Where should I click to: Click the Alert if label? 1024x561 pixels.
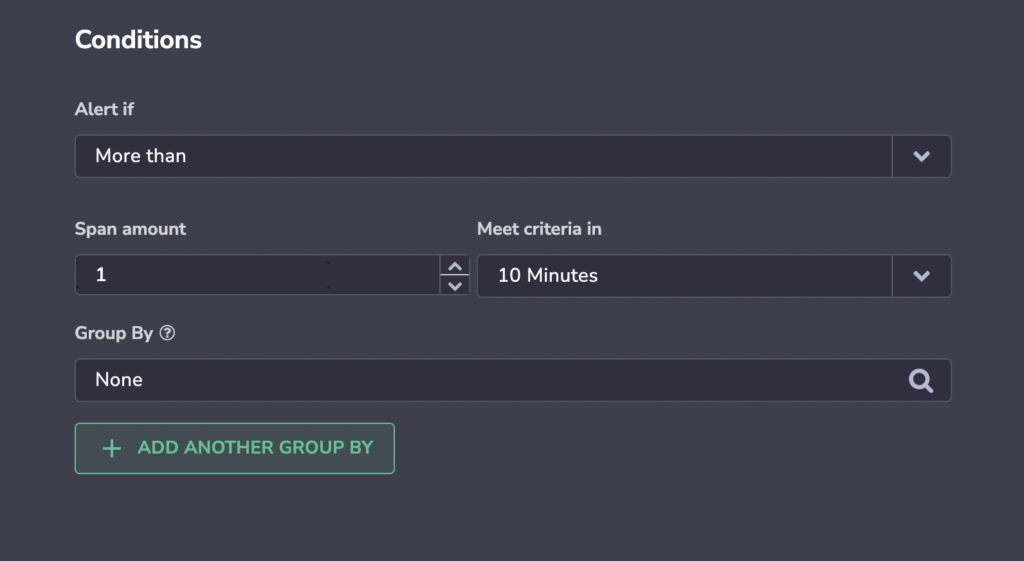[104, 109]
